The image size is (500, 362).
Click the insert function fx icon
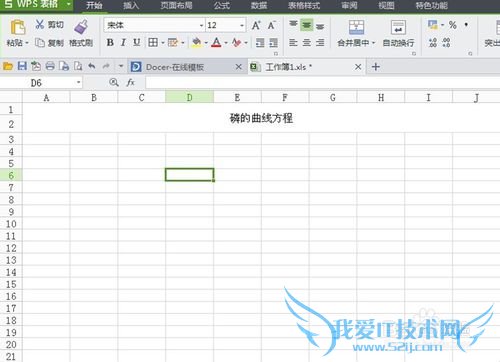pyautogui.click(x=130, y=82)
